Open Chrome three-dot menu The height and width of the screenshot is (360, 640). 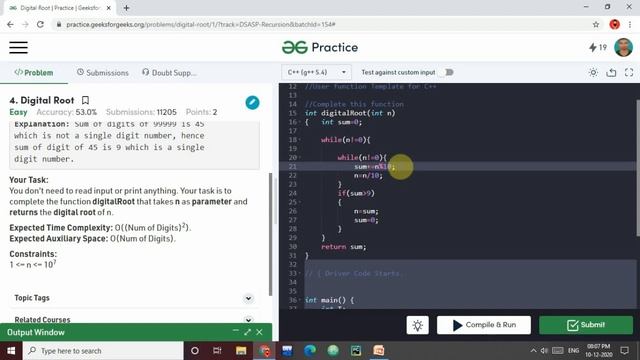click(630, 24)
